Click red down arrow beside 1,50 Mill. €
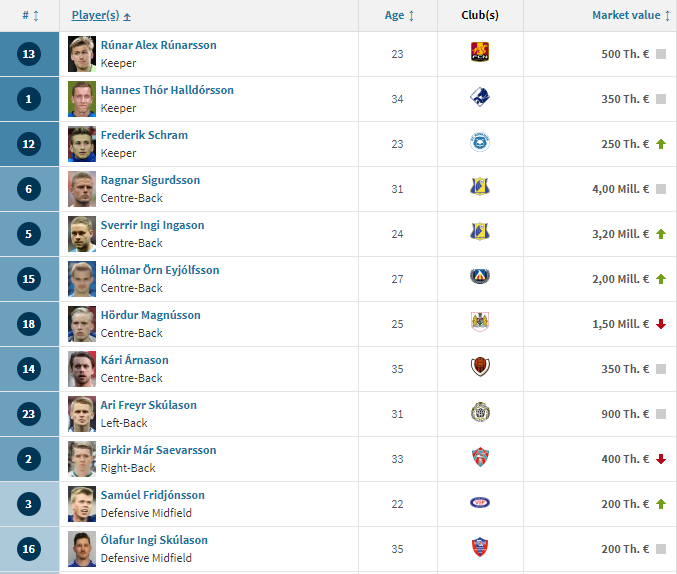 pyautogui.click(x=661, y=324)
